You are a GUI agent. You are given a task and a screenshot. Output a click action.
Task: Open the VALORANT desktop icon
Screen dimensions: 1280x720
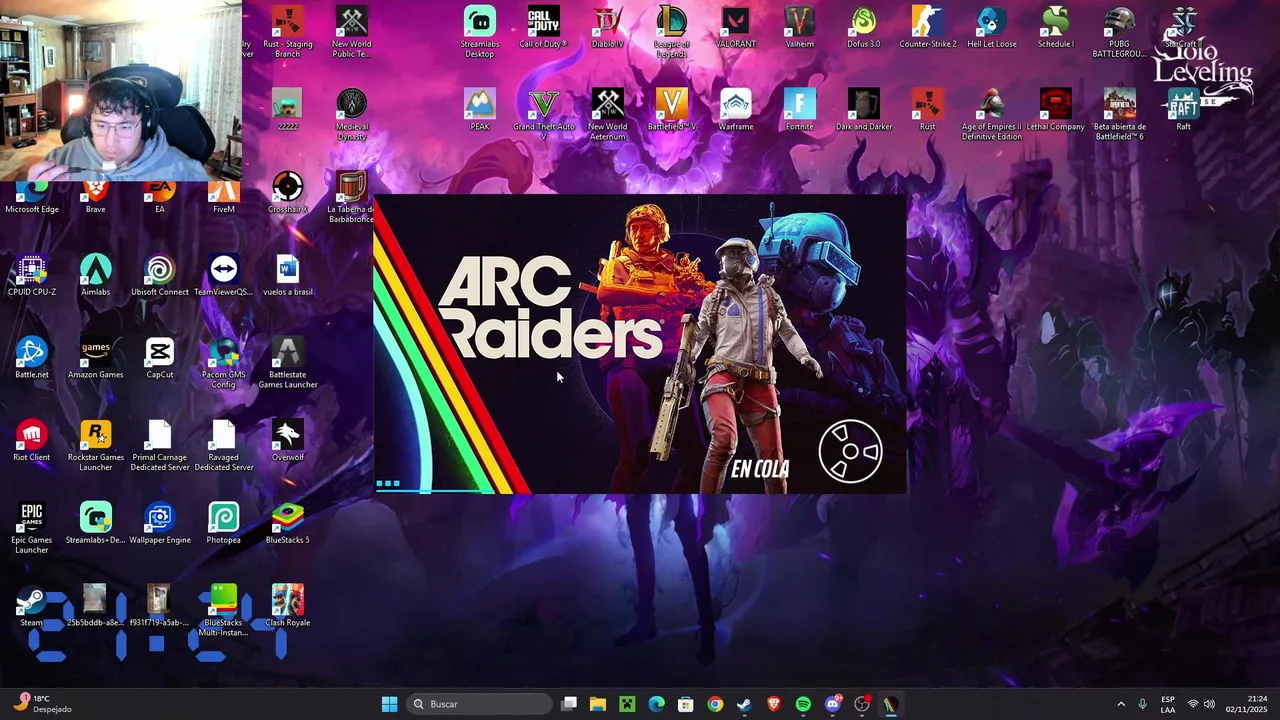[736, 27]
